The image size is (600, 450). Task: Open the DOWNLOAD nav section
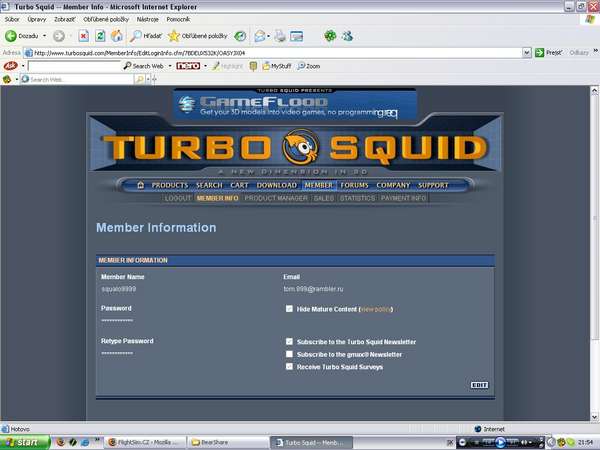pos(277,185)
